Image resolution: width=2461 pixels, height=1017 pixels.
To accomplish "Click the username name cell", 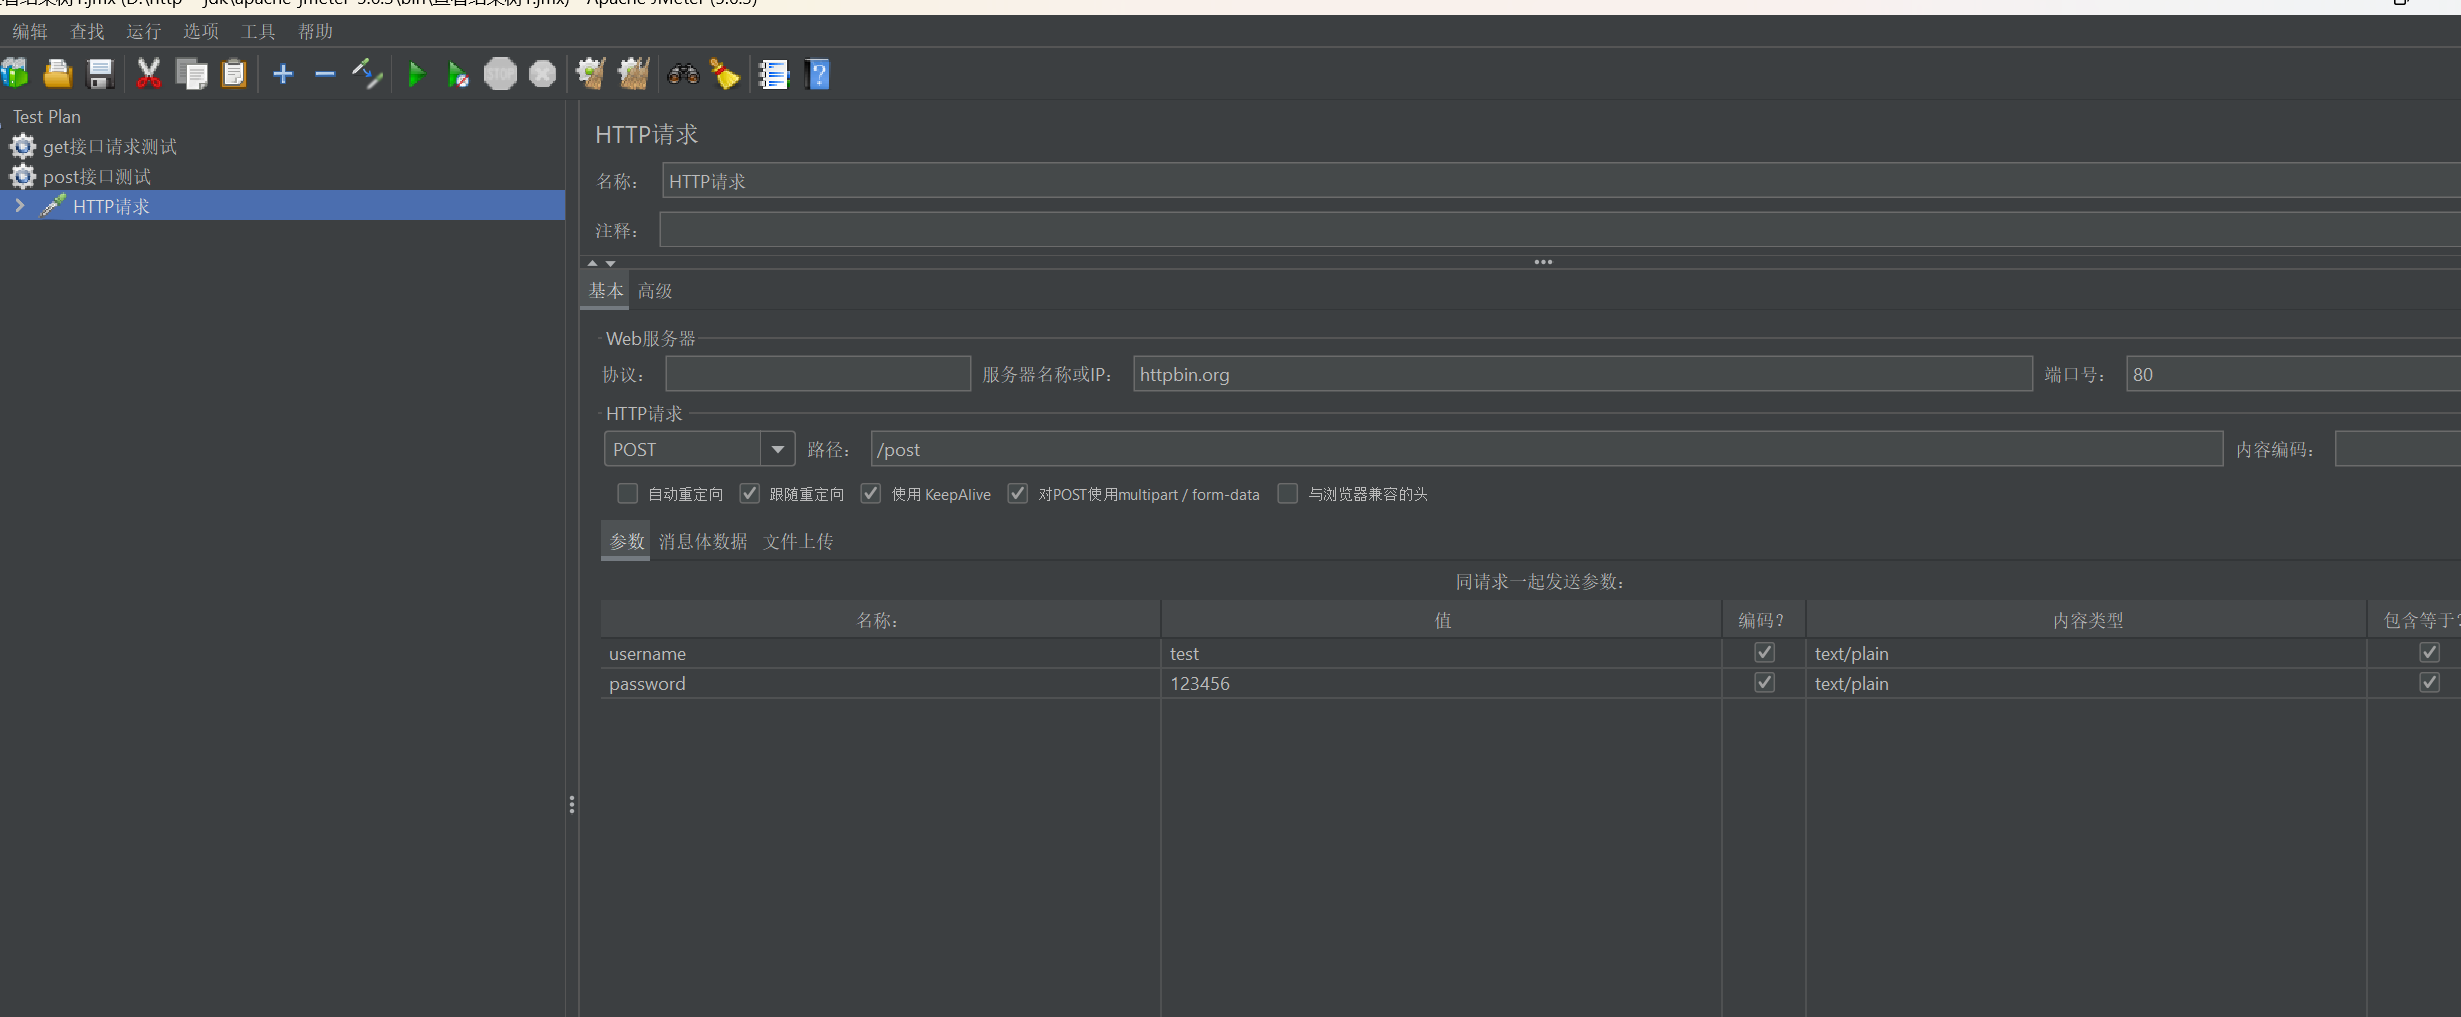I will [x=881, y=653].
